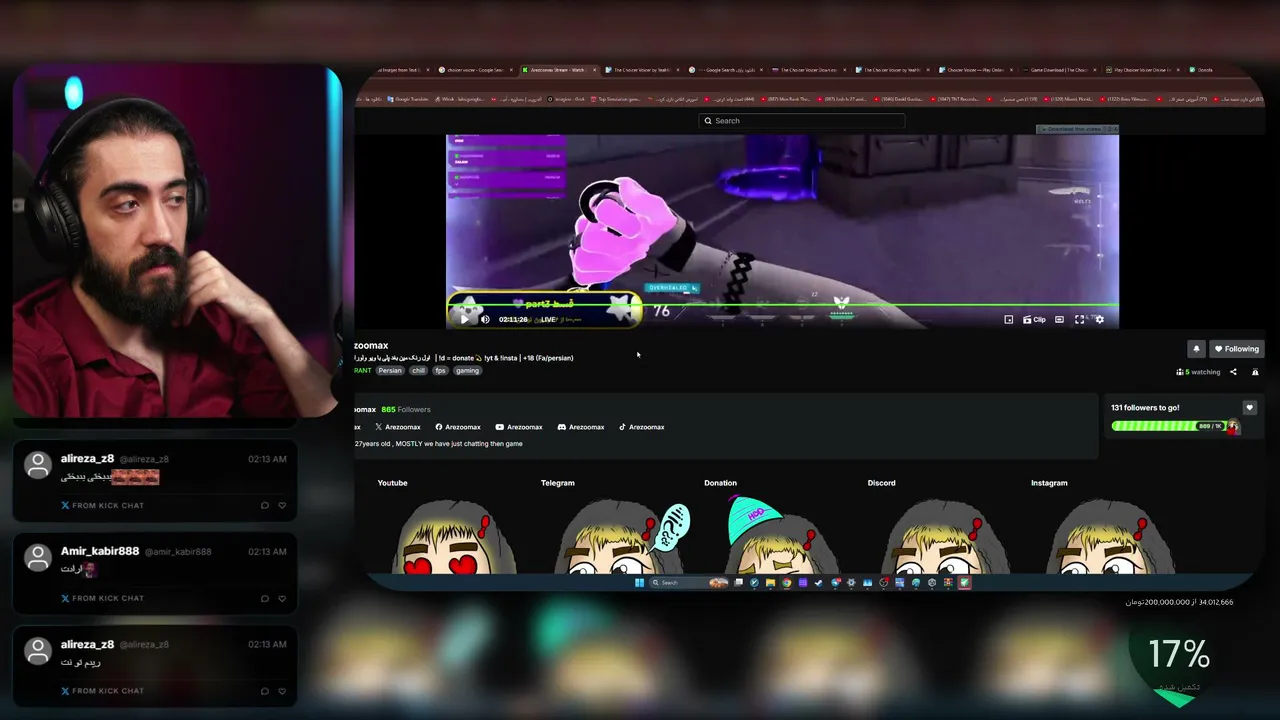The image size is (1280, 720).
Task: Open File Explorer from the taskbar
Action: (x=770, y=583)
